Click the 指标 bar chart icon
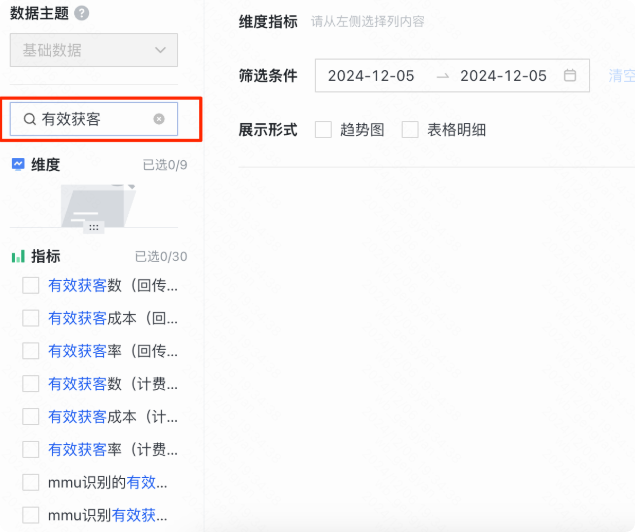635x532 pixels. click(18, 256)
